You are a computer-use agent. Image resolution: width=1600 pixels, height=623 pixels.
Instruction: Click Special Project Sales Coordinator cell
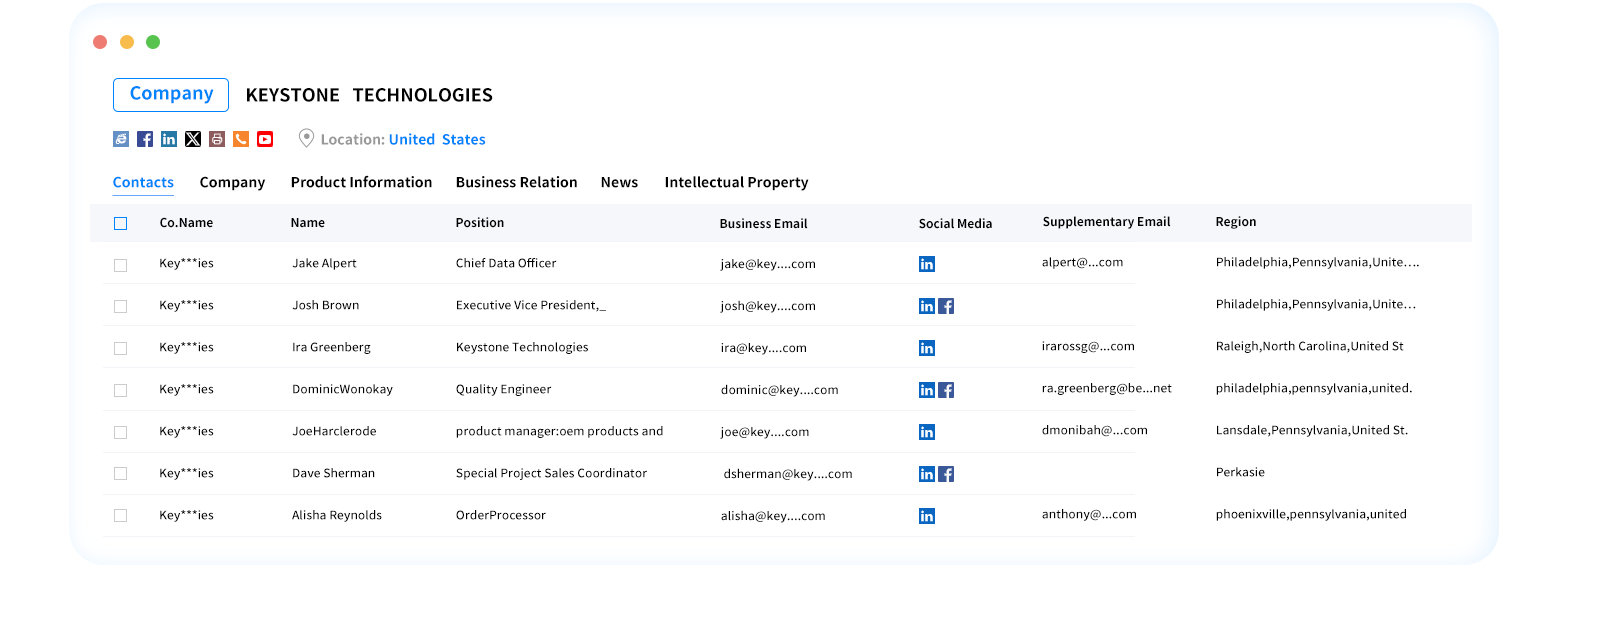click(551, 474)
